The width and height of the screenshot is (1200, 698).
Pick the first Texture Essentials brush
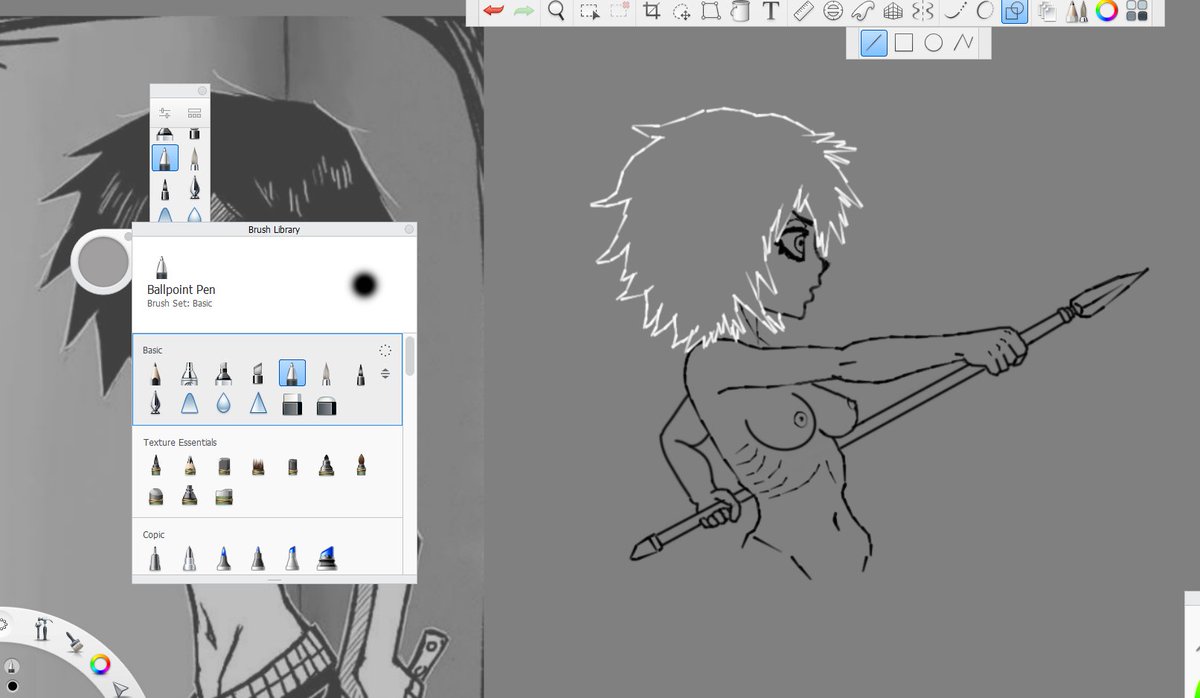(x=155, y=466)
